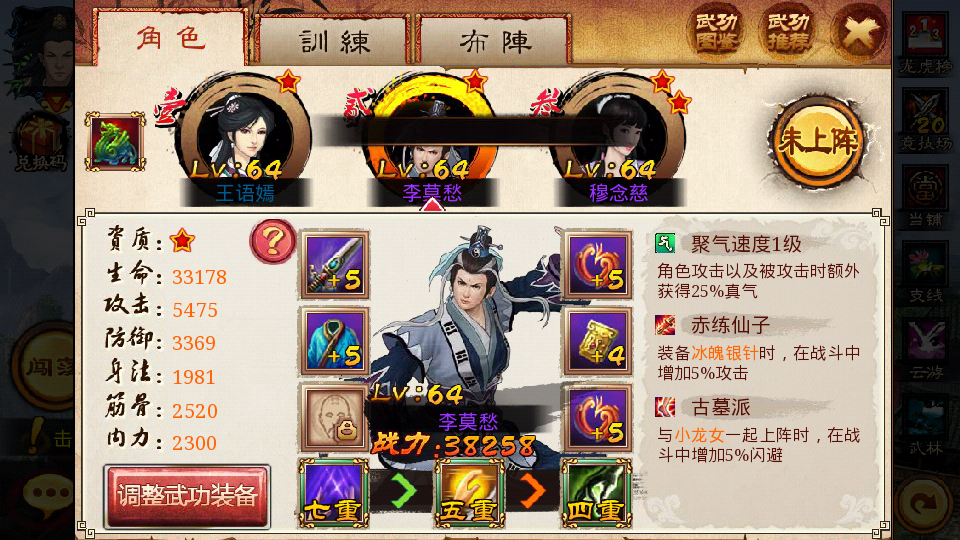This screenshot has height=540, width=960.
Task: Select the blue robe armor +5 slot
Action: pyautogui.click(x=334, y=341)
